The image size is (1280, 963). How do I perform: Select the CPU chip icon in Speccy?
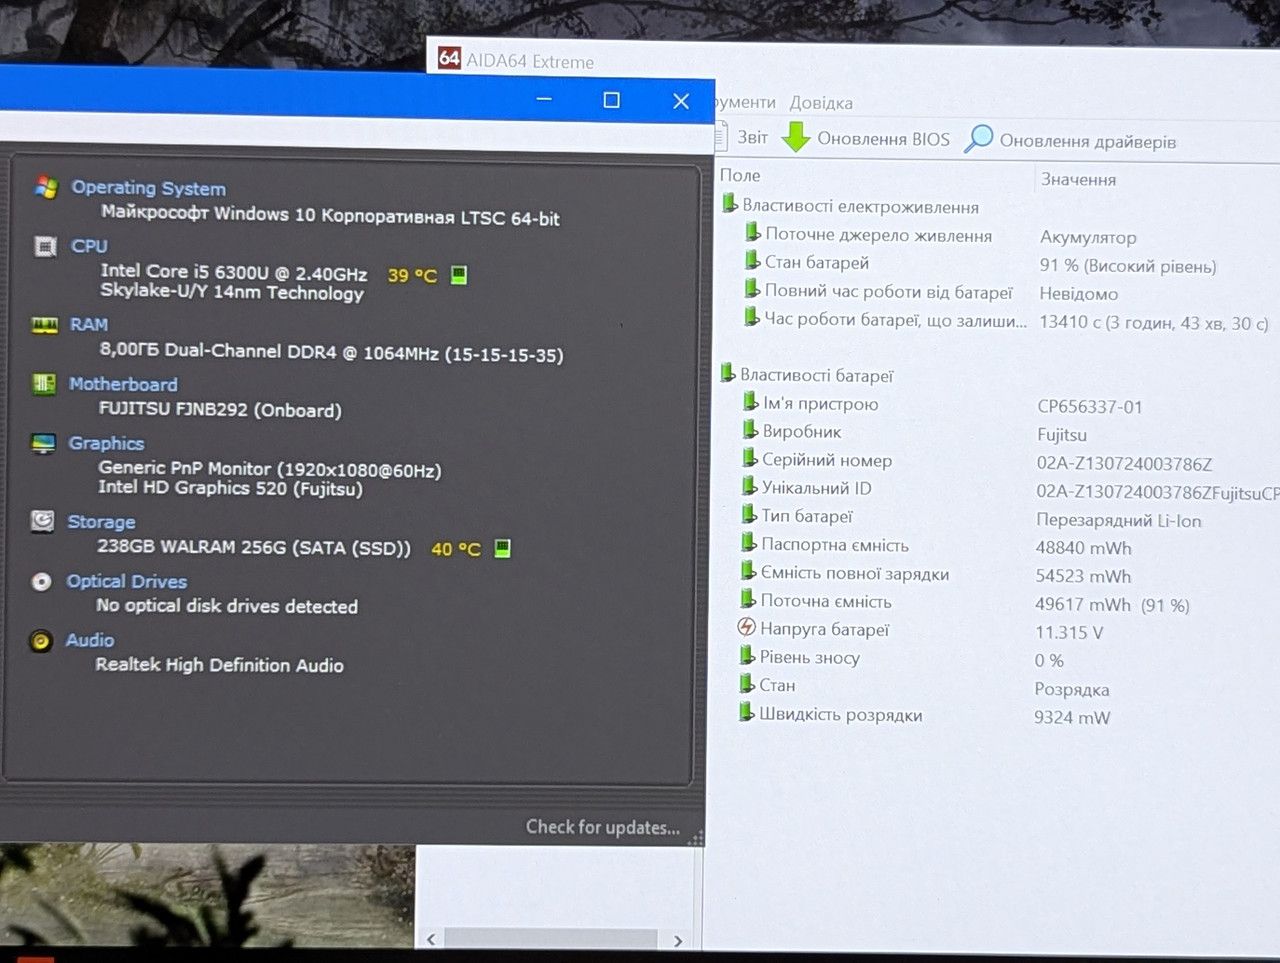click(x=45, y=246)
